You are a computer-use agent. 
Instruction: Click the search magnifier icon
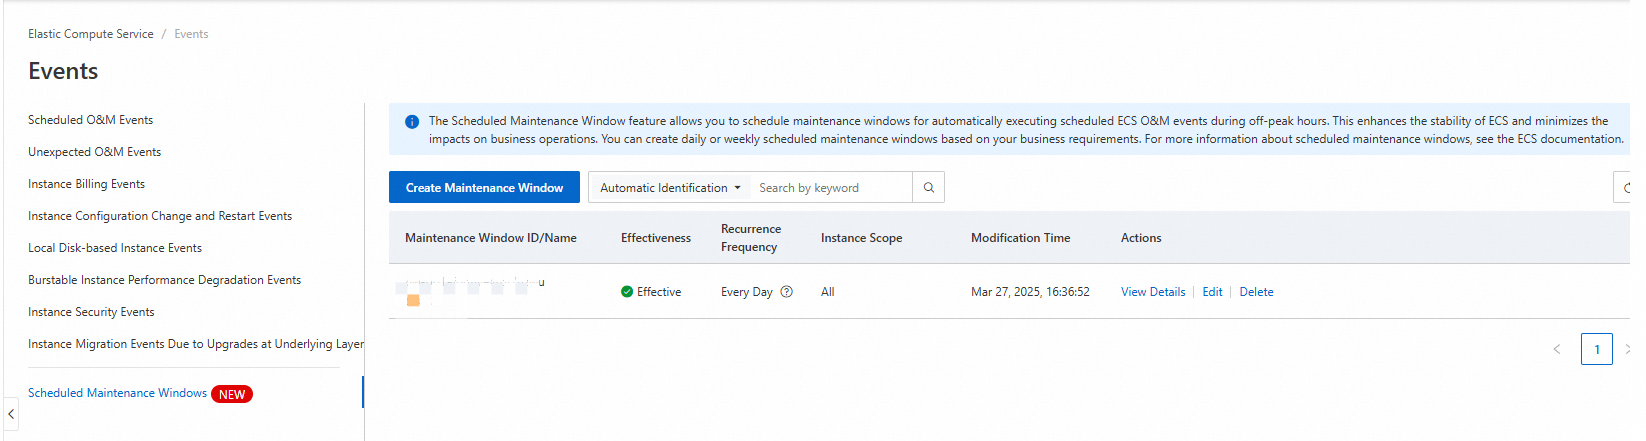pos(928,188)
